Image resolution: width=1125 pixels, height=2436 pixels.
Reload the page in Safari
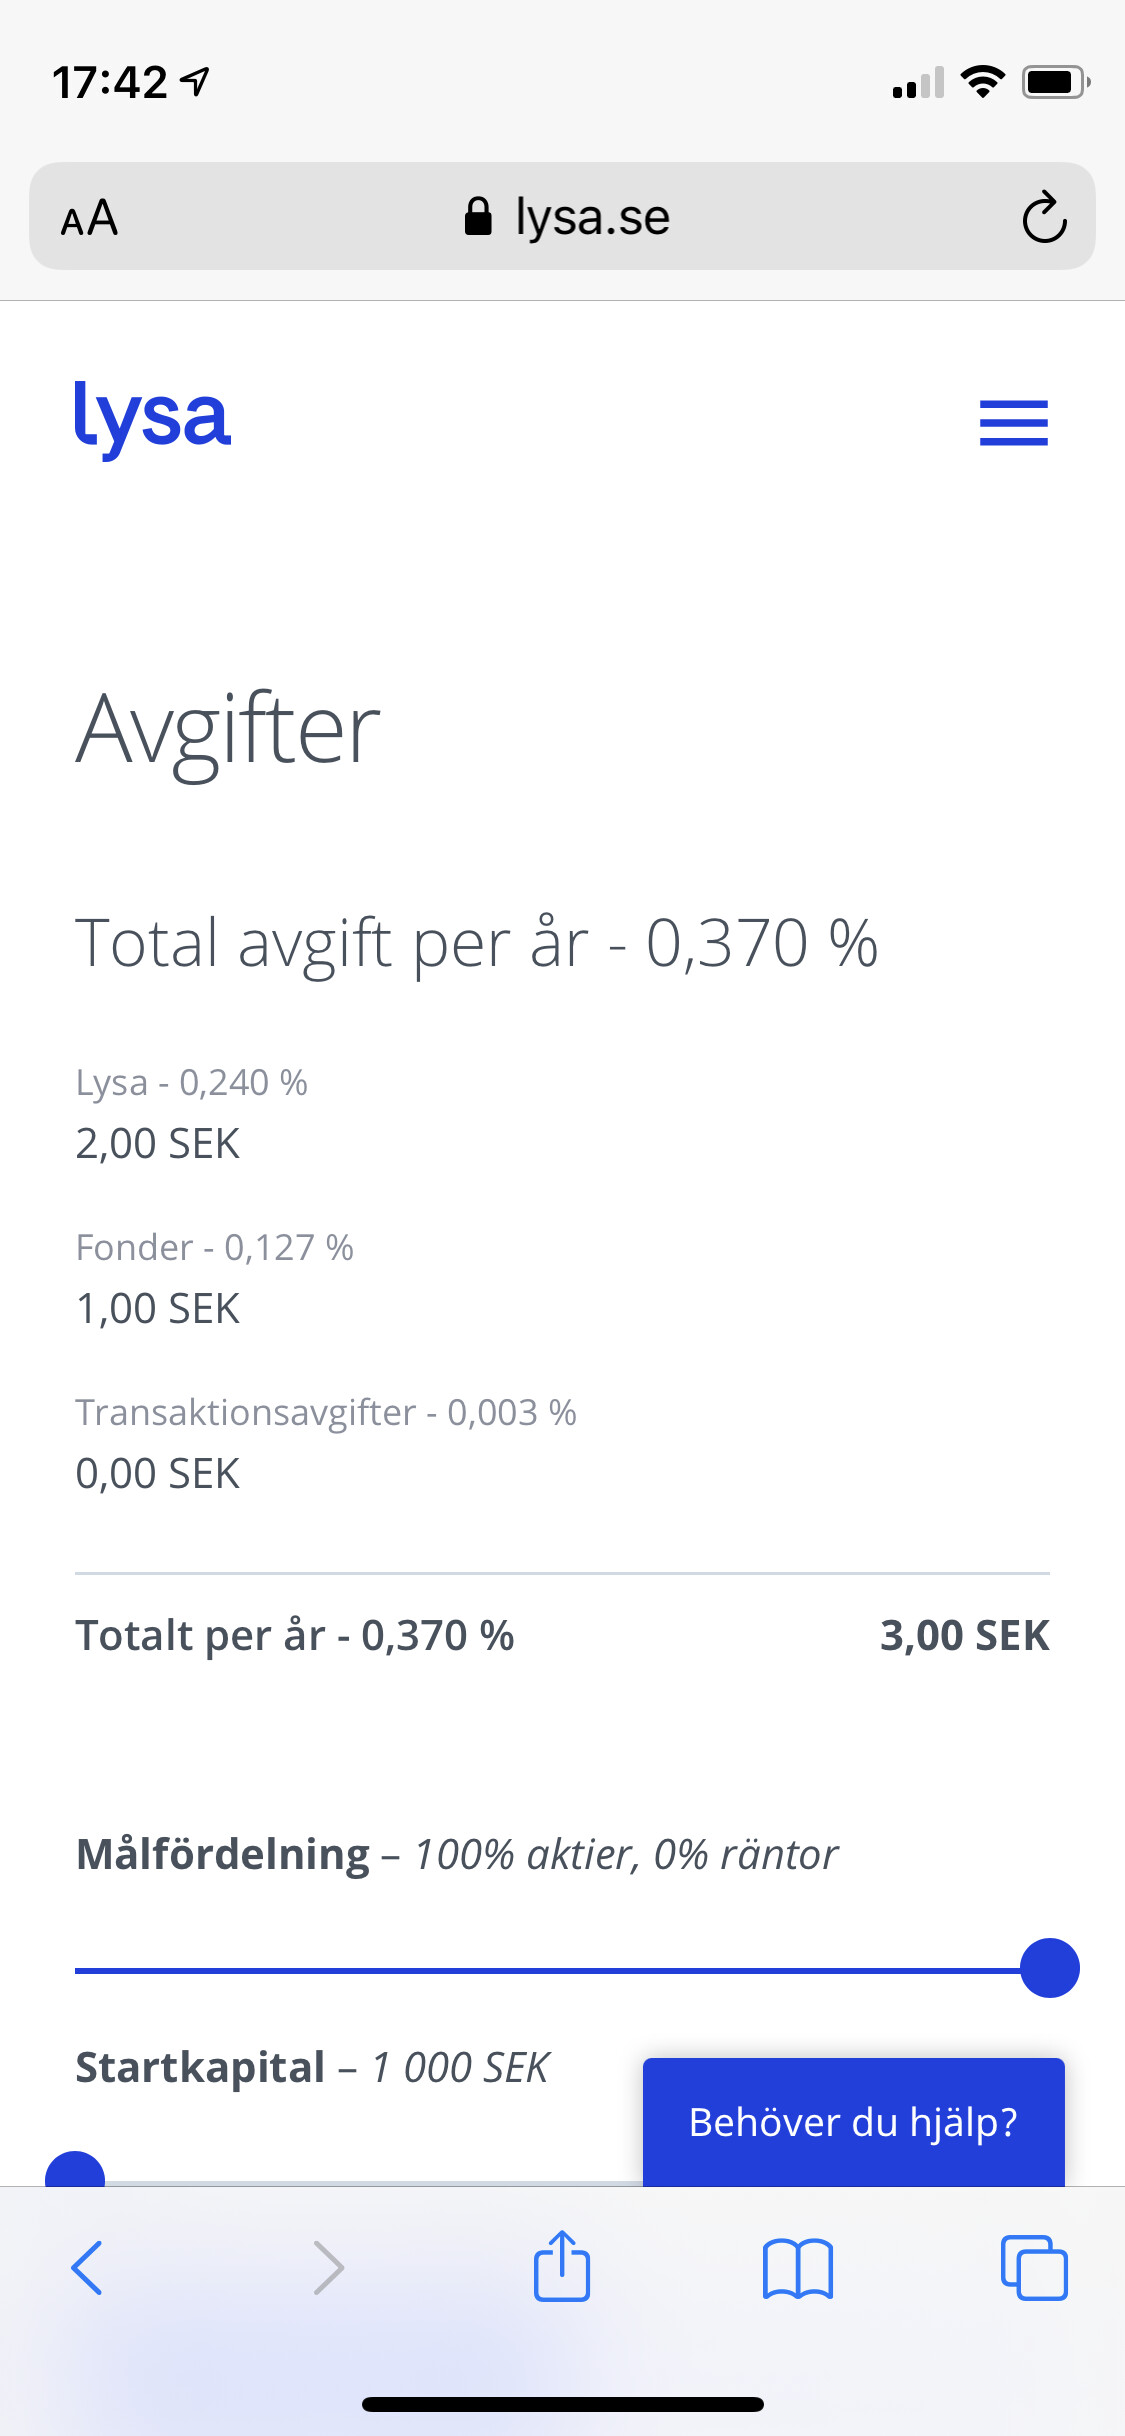point(1044,217)
